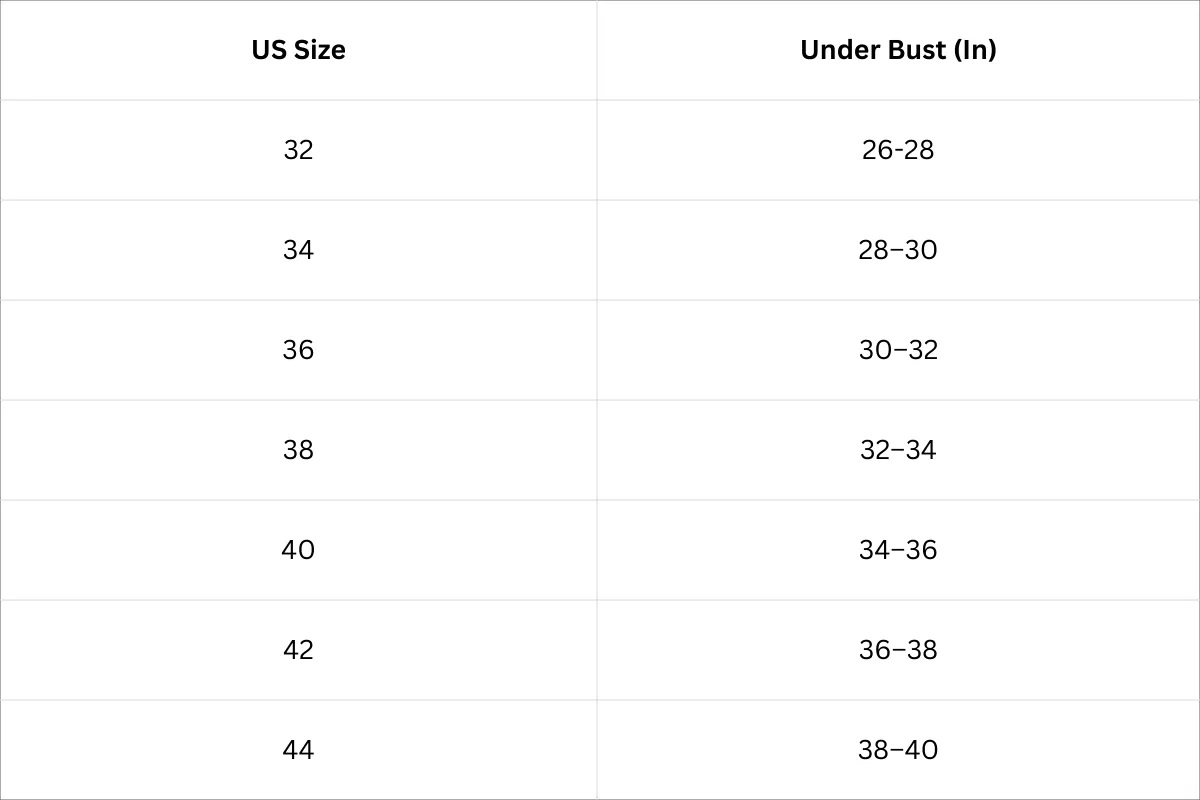
Task: Click the word "US" in the header
Action: (269, 50)
